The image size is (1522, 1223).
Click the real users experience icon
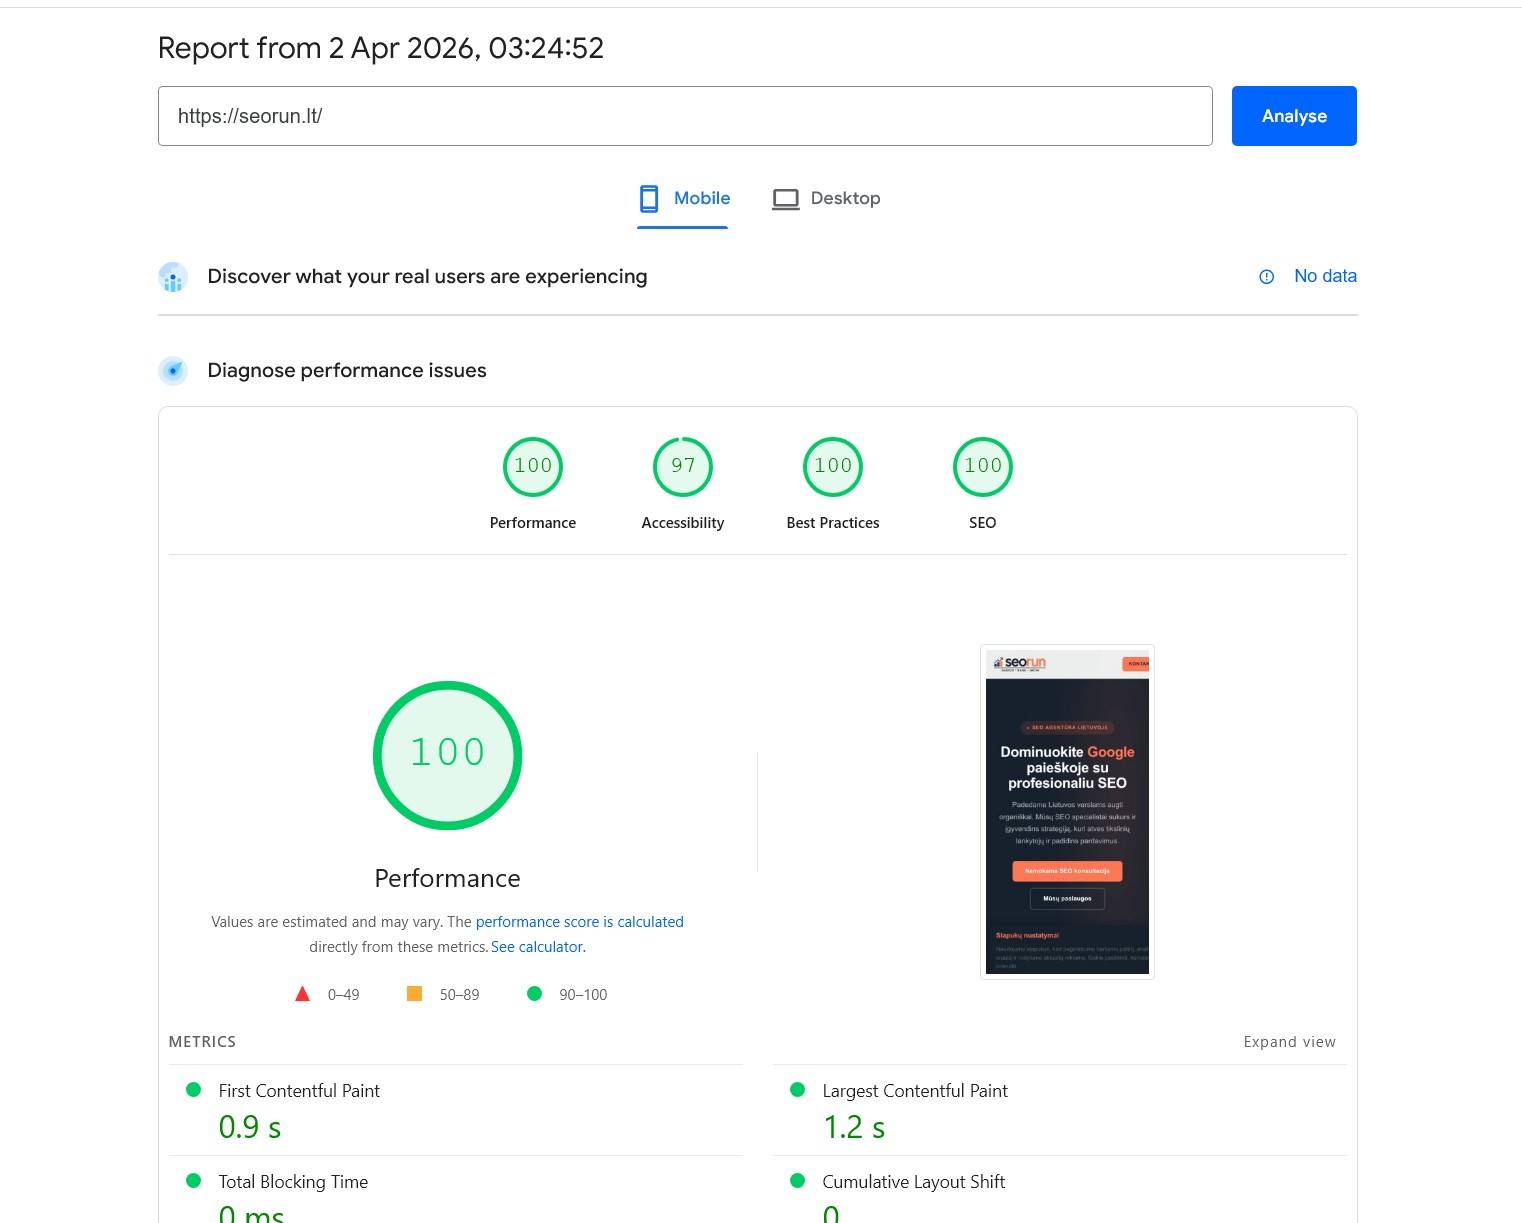click(x=173, y=277)
